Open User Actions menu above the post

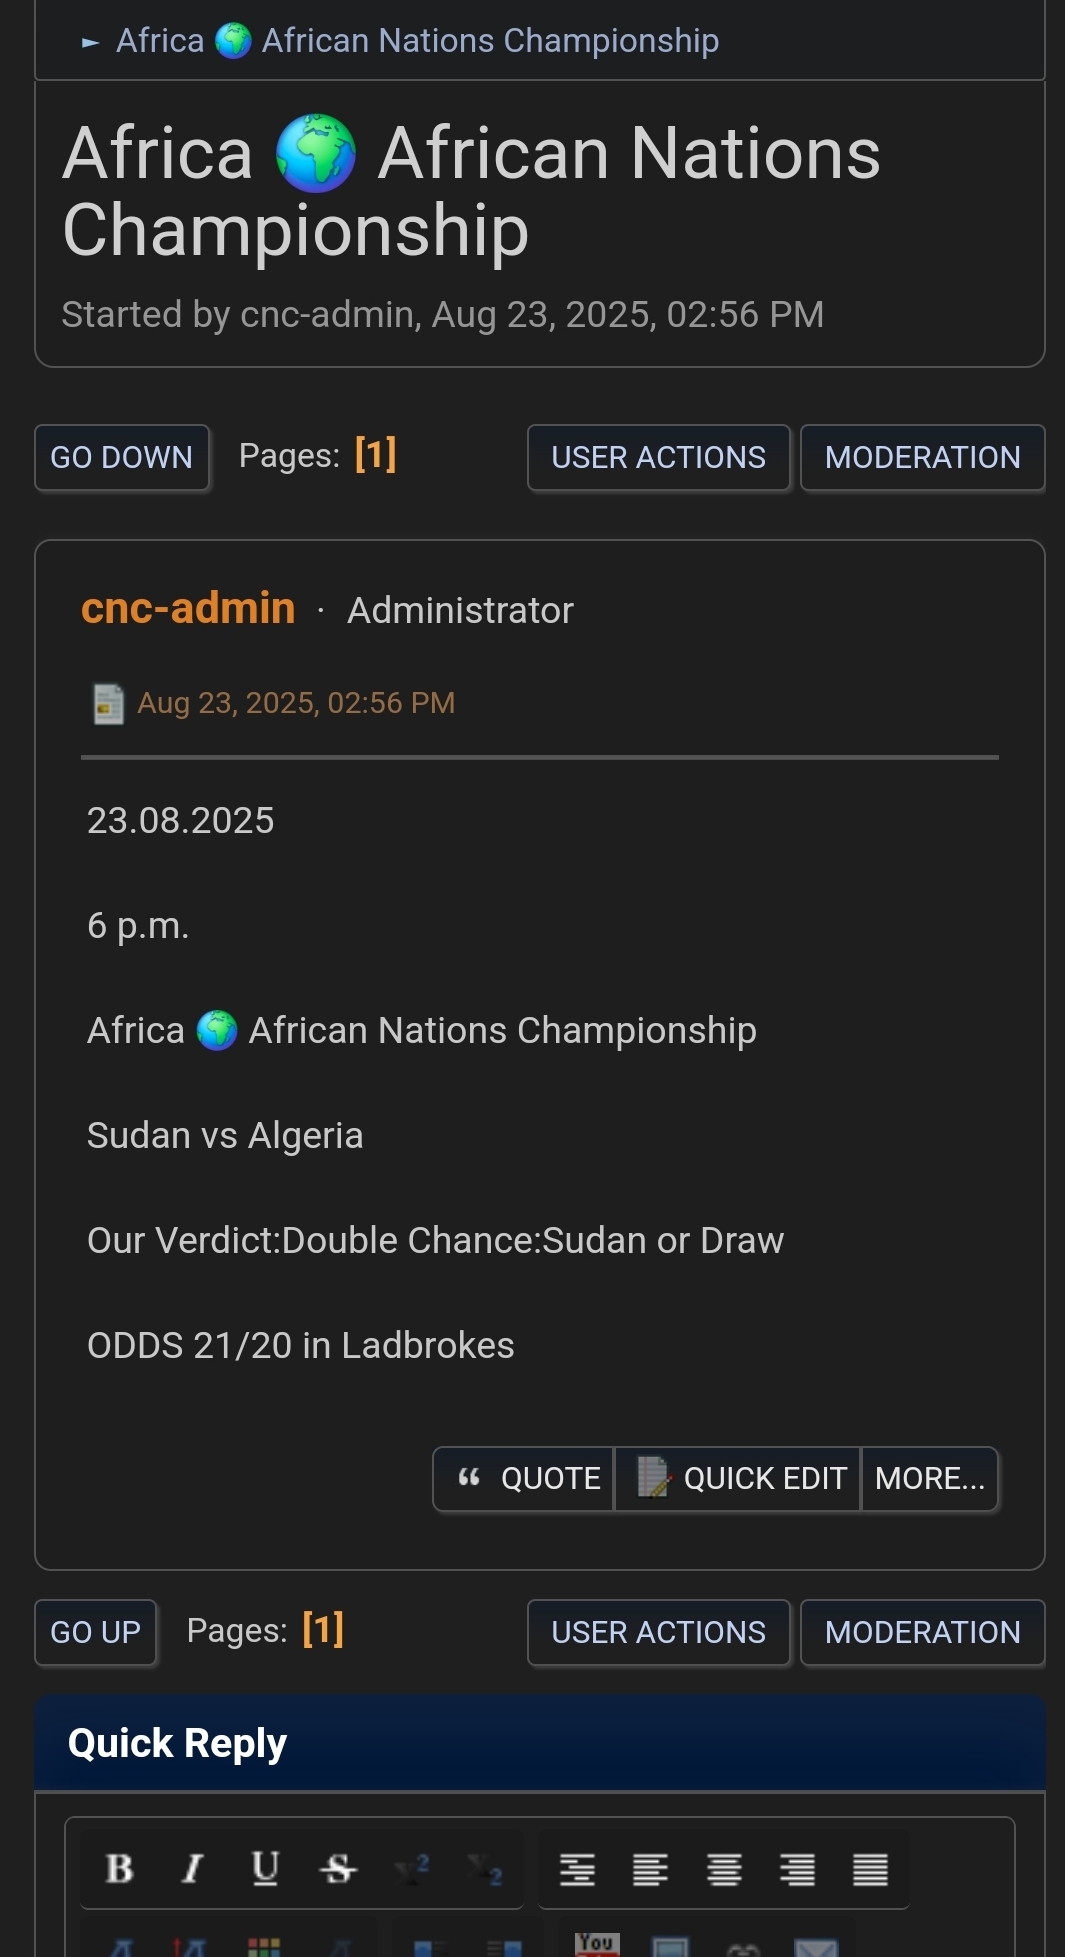[x=658, y=457]
